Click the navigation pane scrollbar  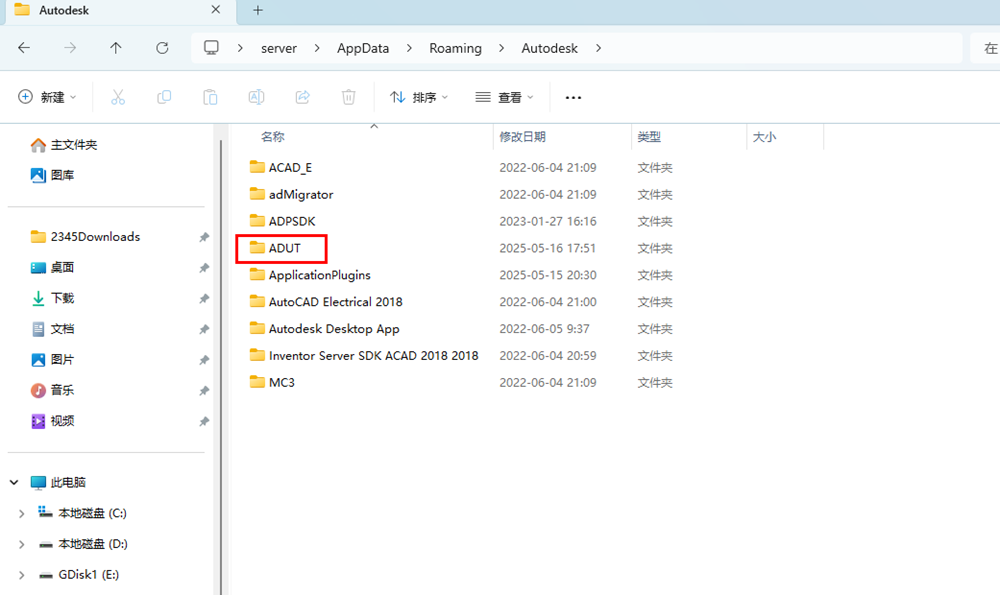coord(221,367)
